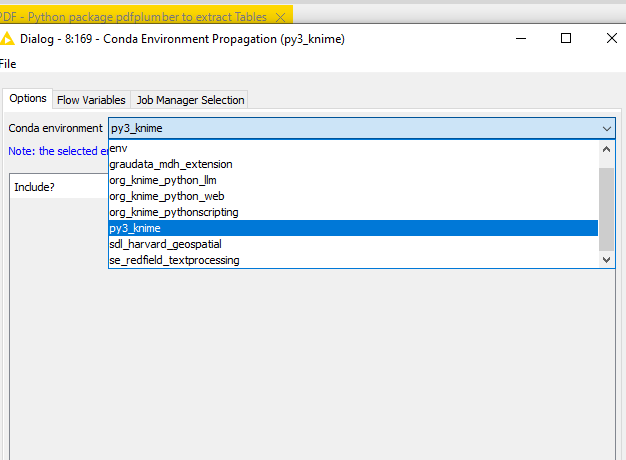Select highlighted py3_knime list entry

coord(353,228)
